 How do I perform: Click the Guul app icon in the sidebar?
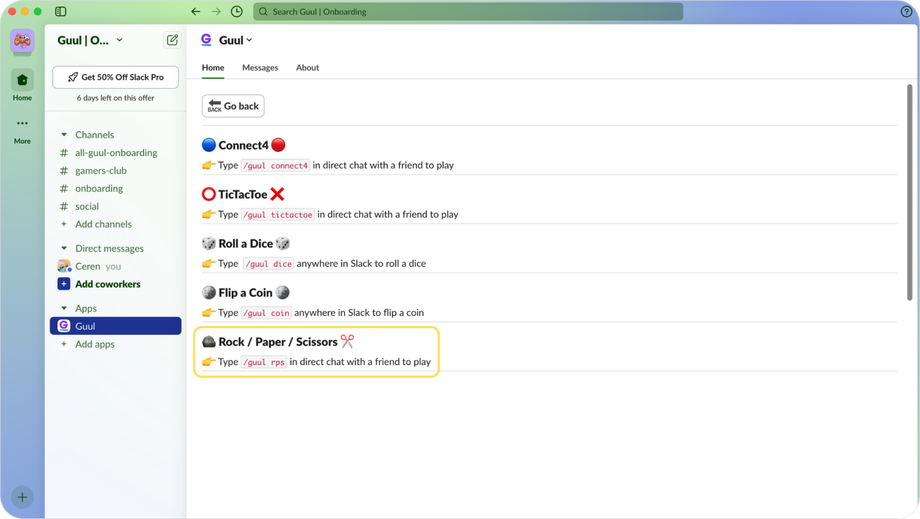64,326
